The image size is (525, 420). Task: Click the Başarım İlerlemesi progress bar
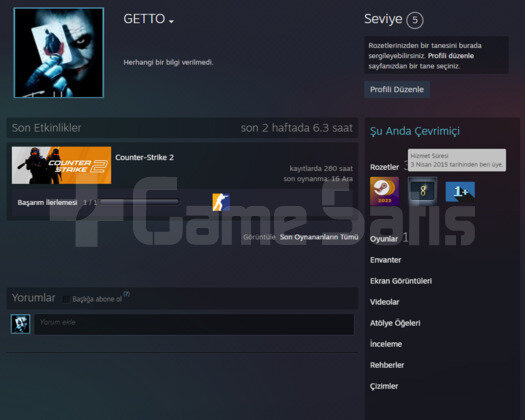coord(139,202)
